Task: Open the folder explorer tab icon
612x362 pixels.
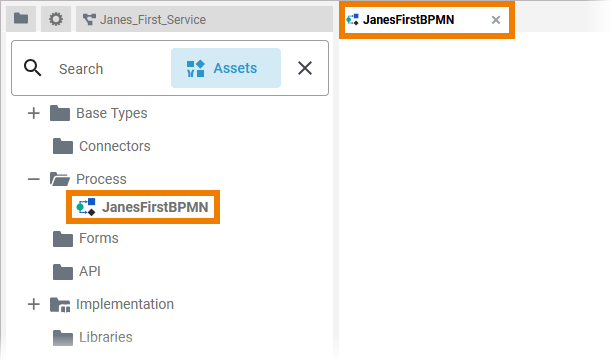Action: point(21,19)
